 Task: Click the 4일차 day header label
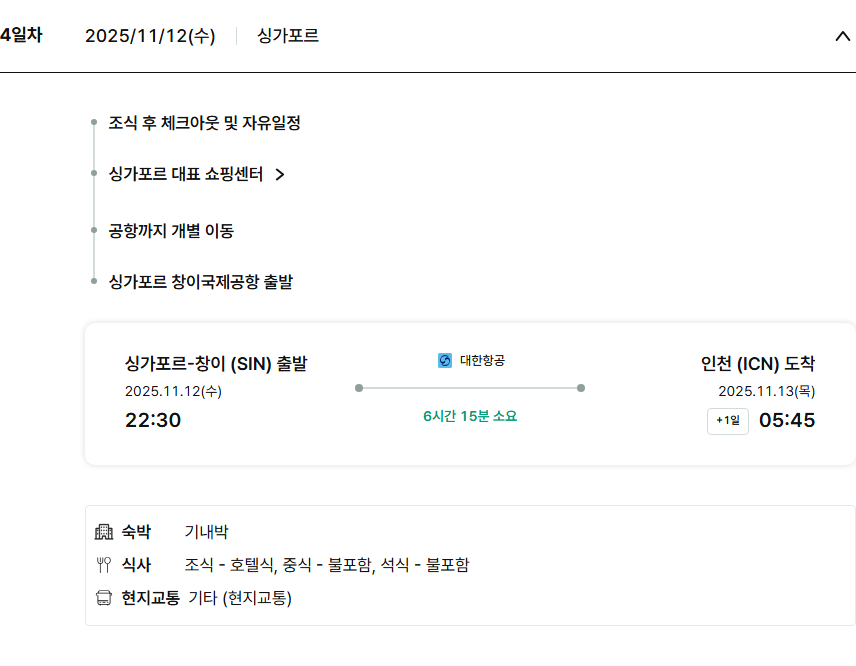click(x=21, y=35)
